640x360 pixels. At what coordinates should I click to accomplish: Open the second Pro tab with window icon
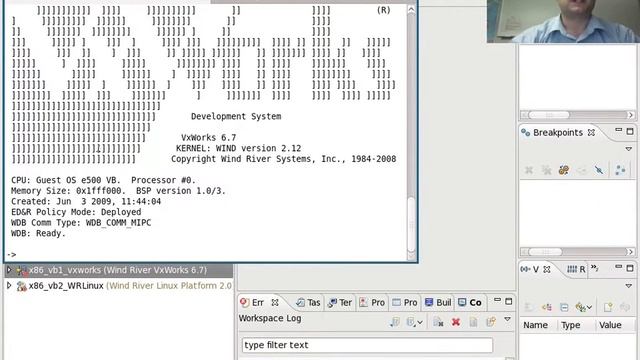point(404,302)
